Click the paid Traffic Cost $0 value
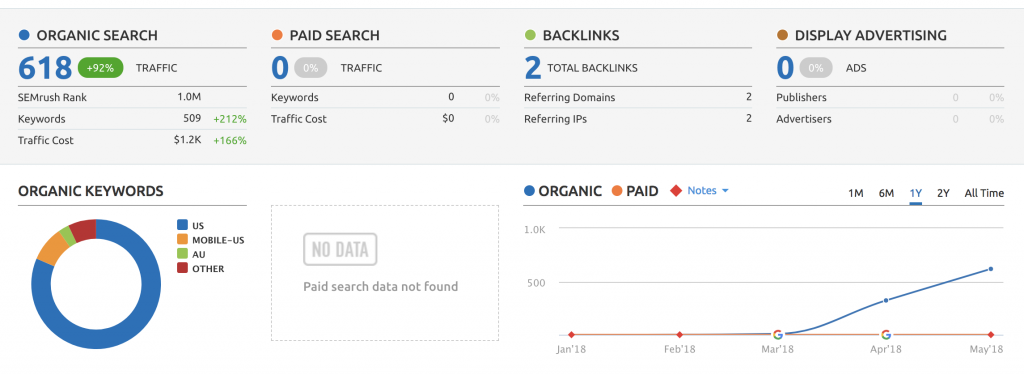Image resolution: width=1024 pixels, height=375 pixels. click(x=448, y=119)
